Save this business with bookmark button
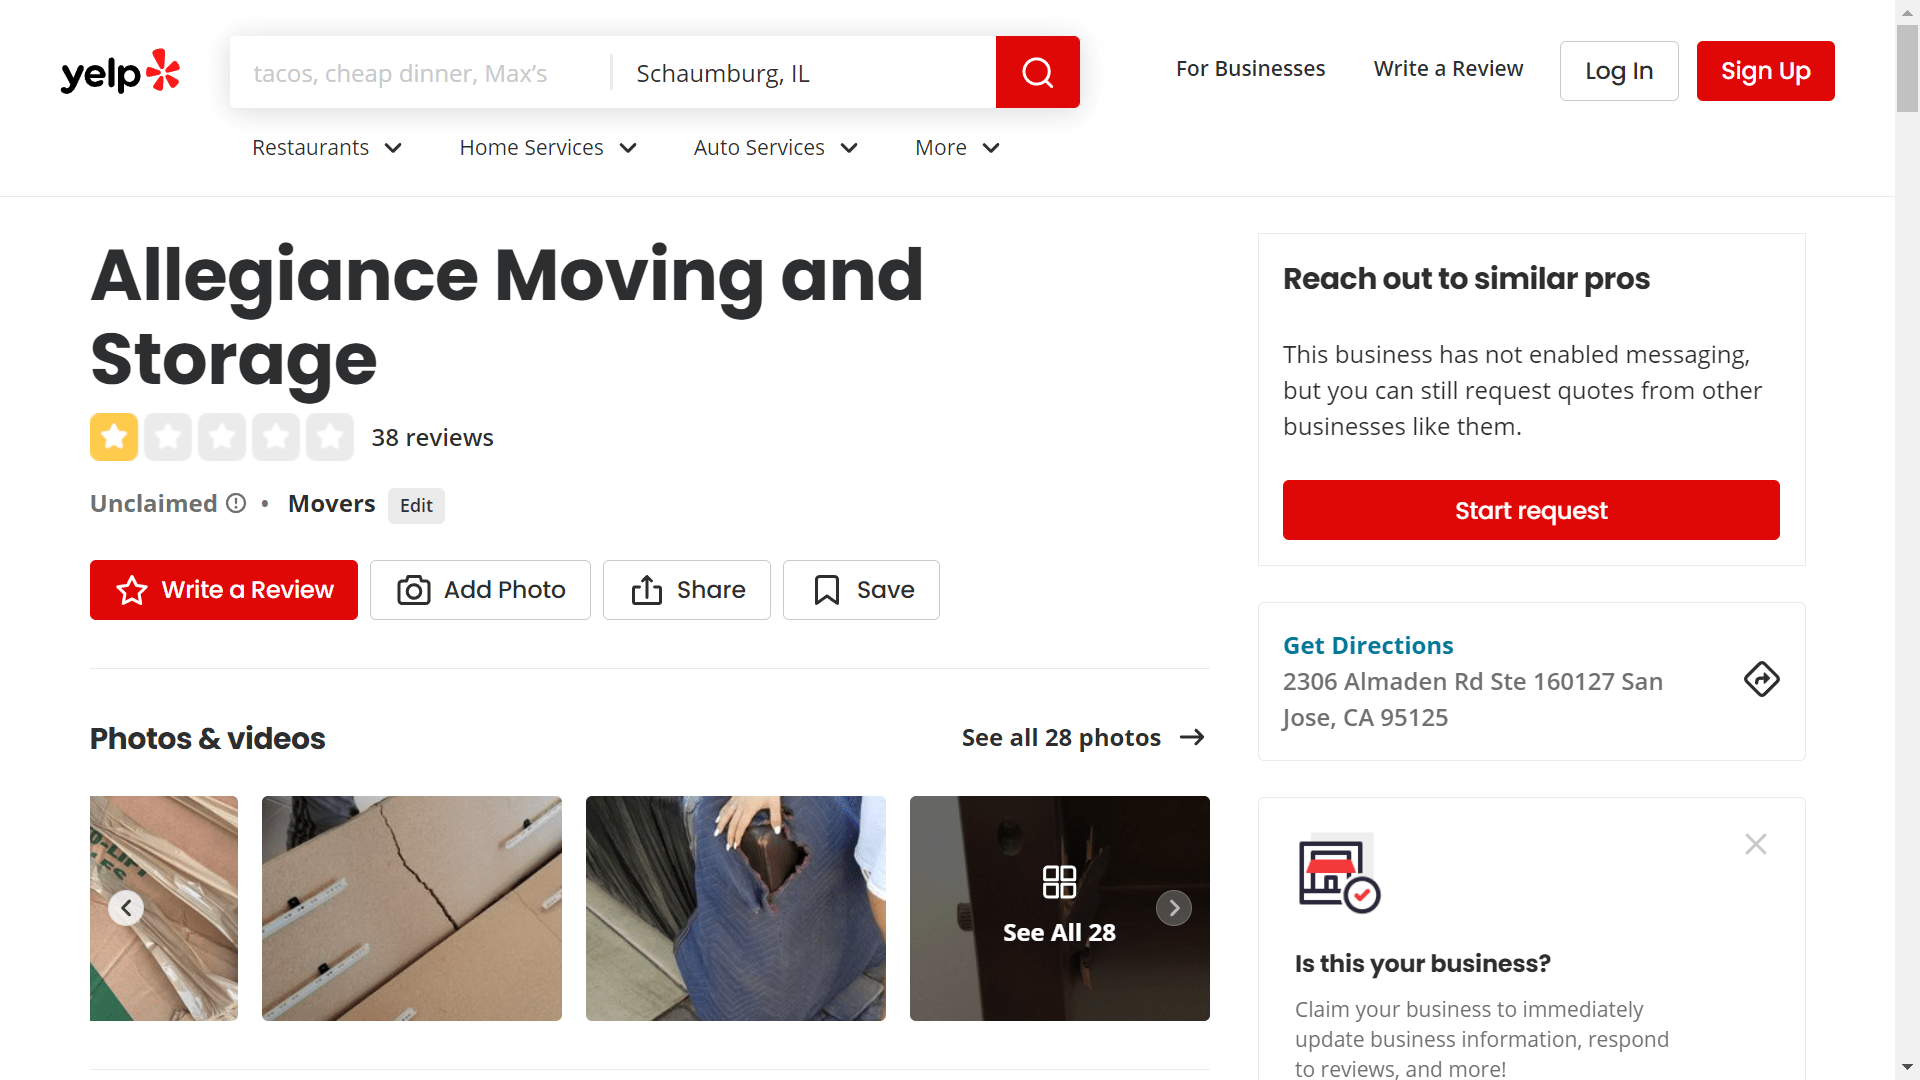The height and width of the screenshot is (1080, 1920). pyautogui.click(x=861, y=590)
